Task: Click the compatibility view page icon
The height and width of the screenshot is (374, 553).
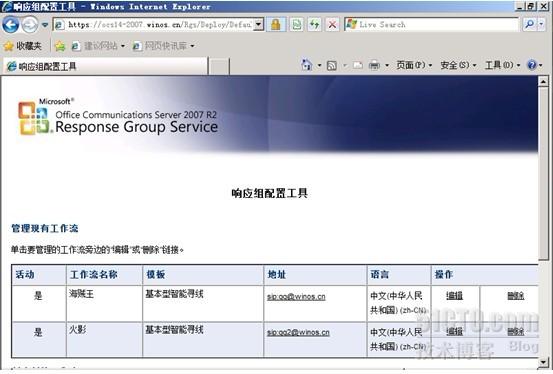Action: pos(297,25)
